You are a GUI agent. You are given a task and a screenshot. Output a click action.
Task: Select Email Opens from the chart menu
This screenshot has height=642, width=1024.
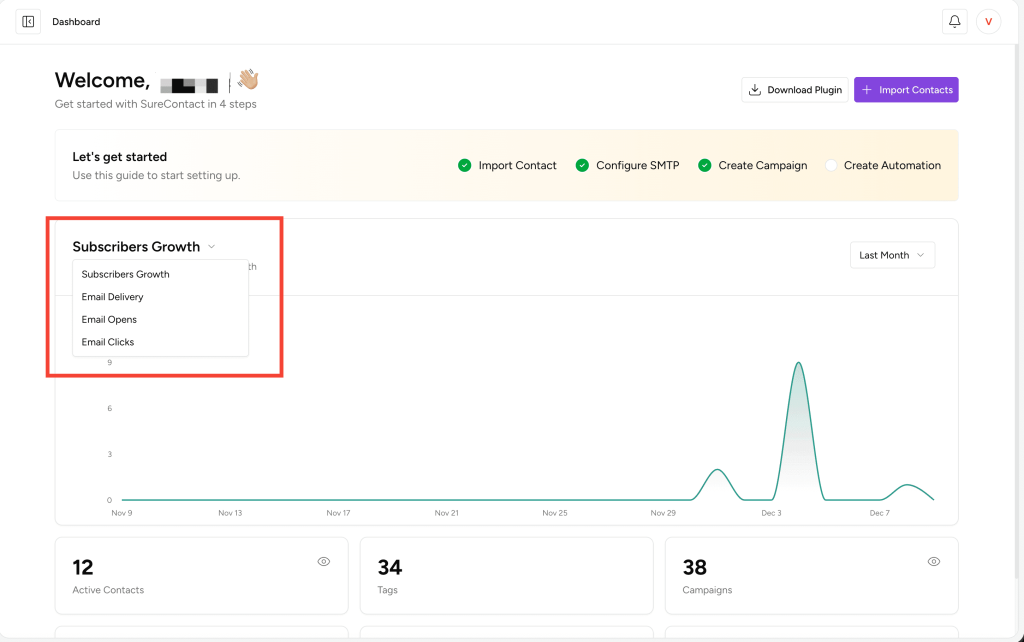tap(109, 320)
